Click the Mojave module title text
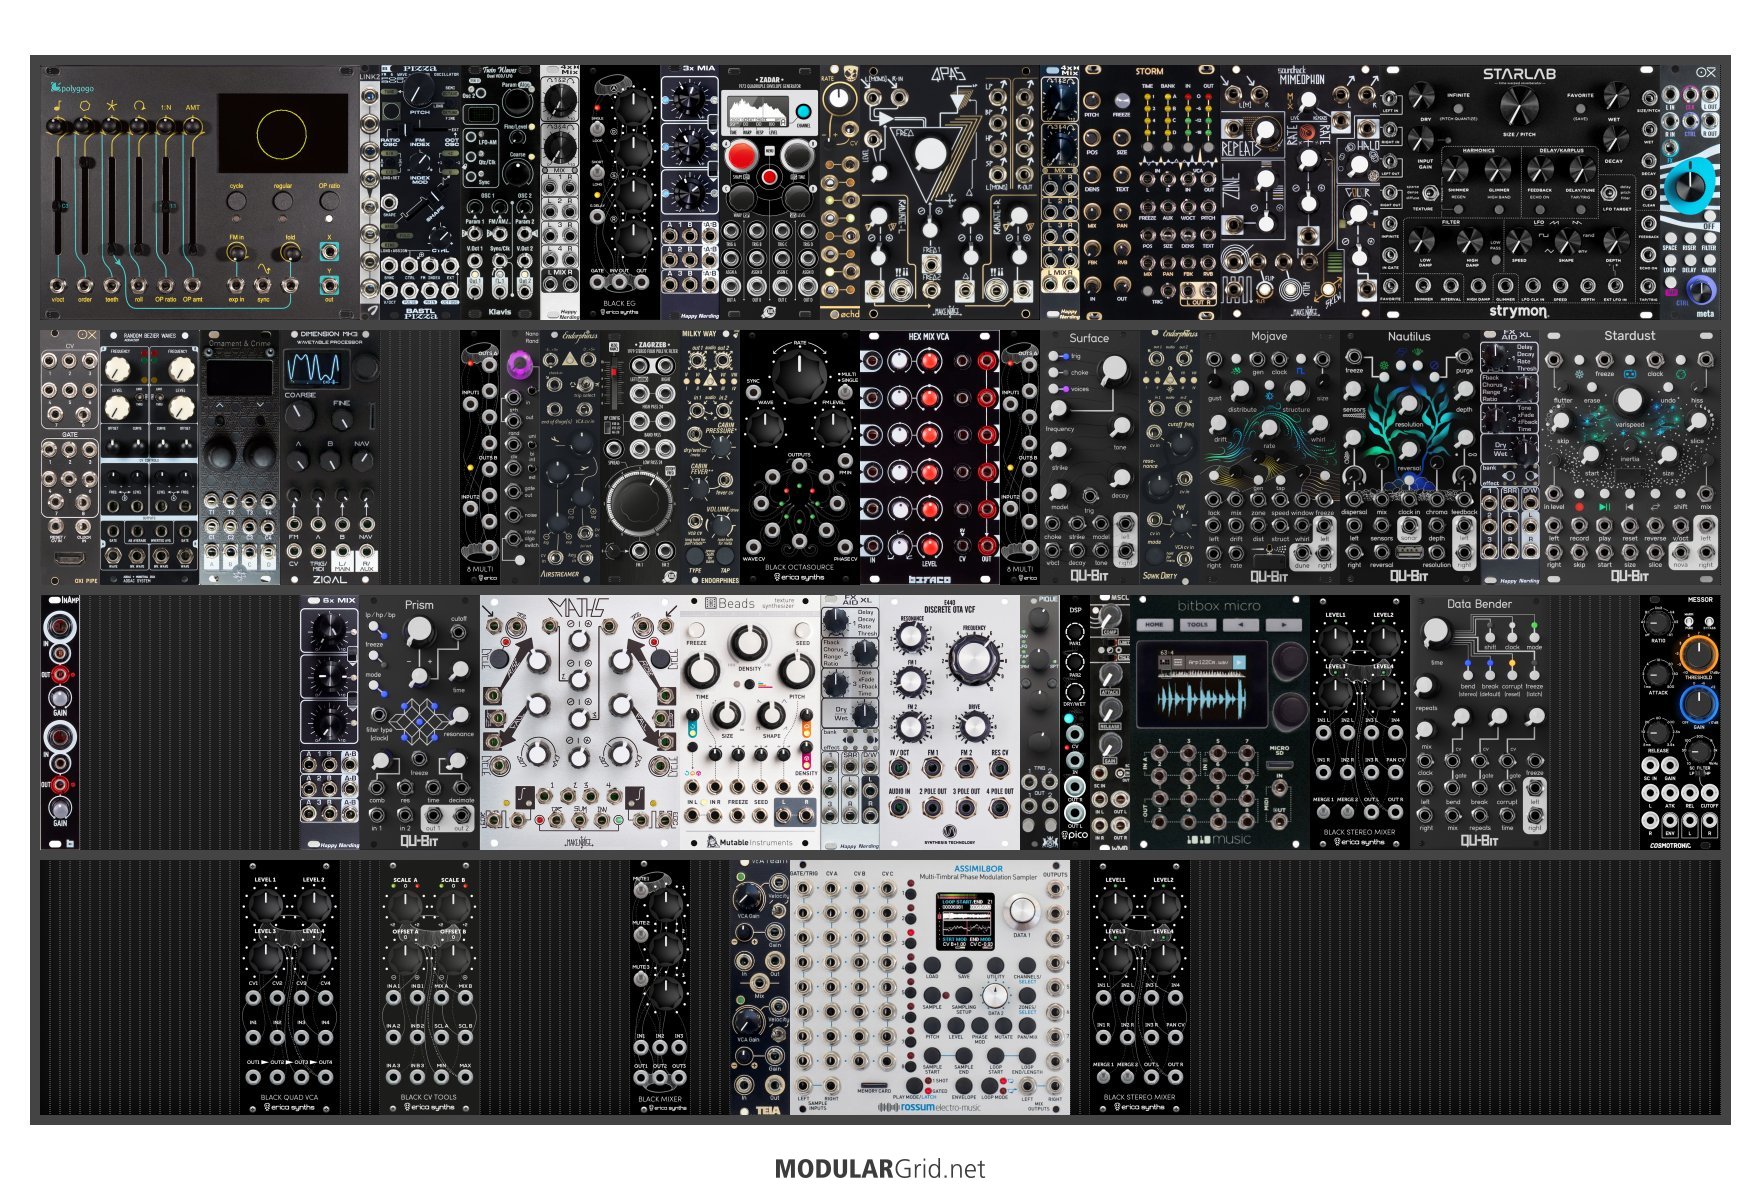 [x=1269, y=337]
